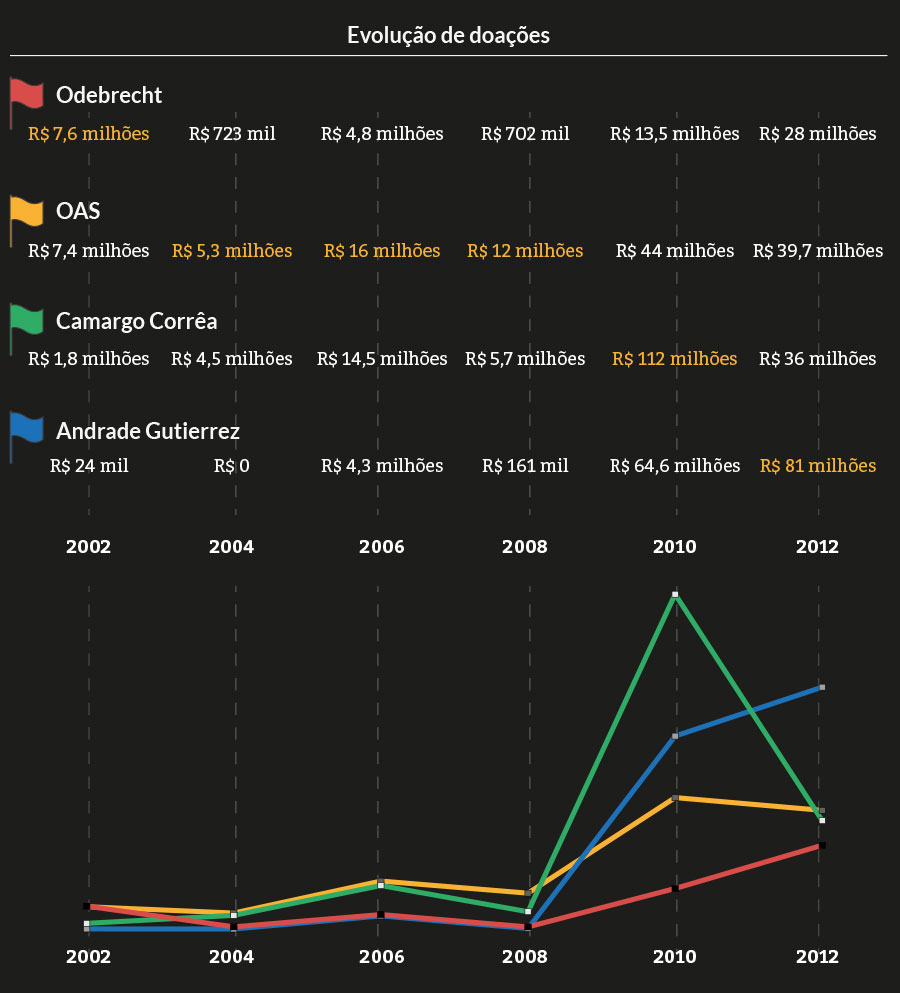Click the blue line's 2012 end point

point(822,687)
